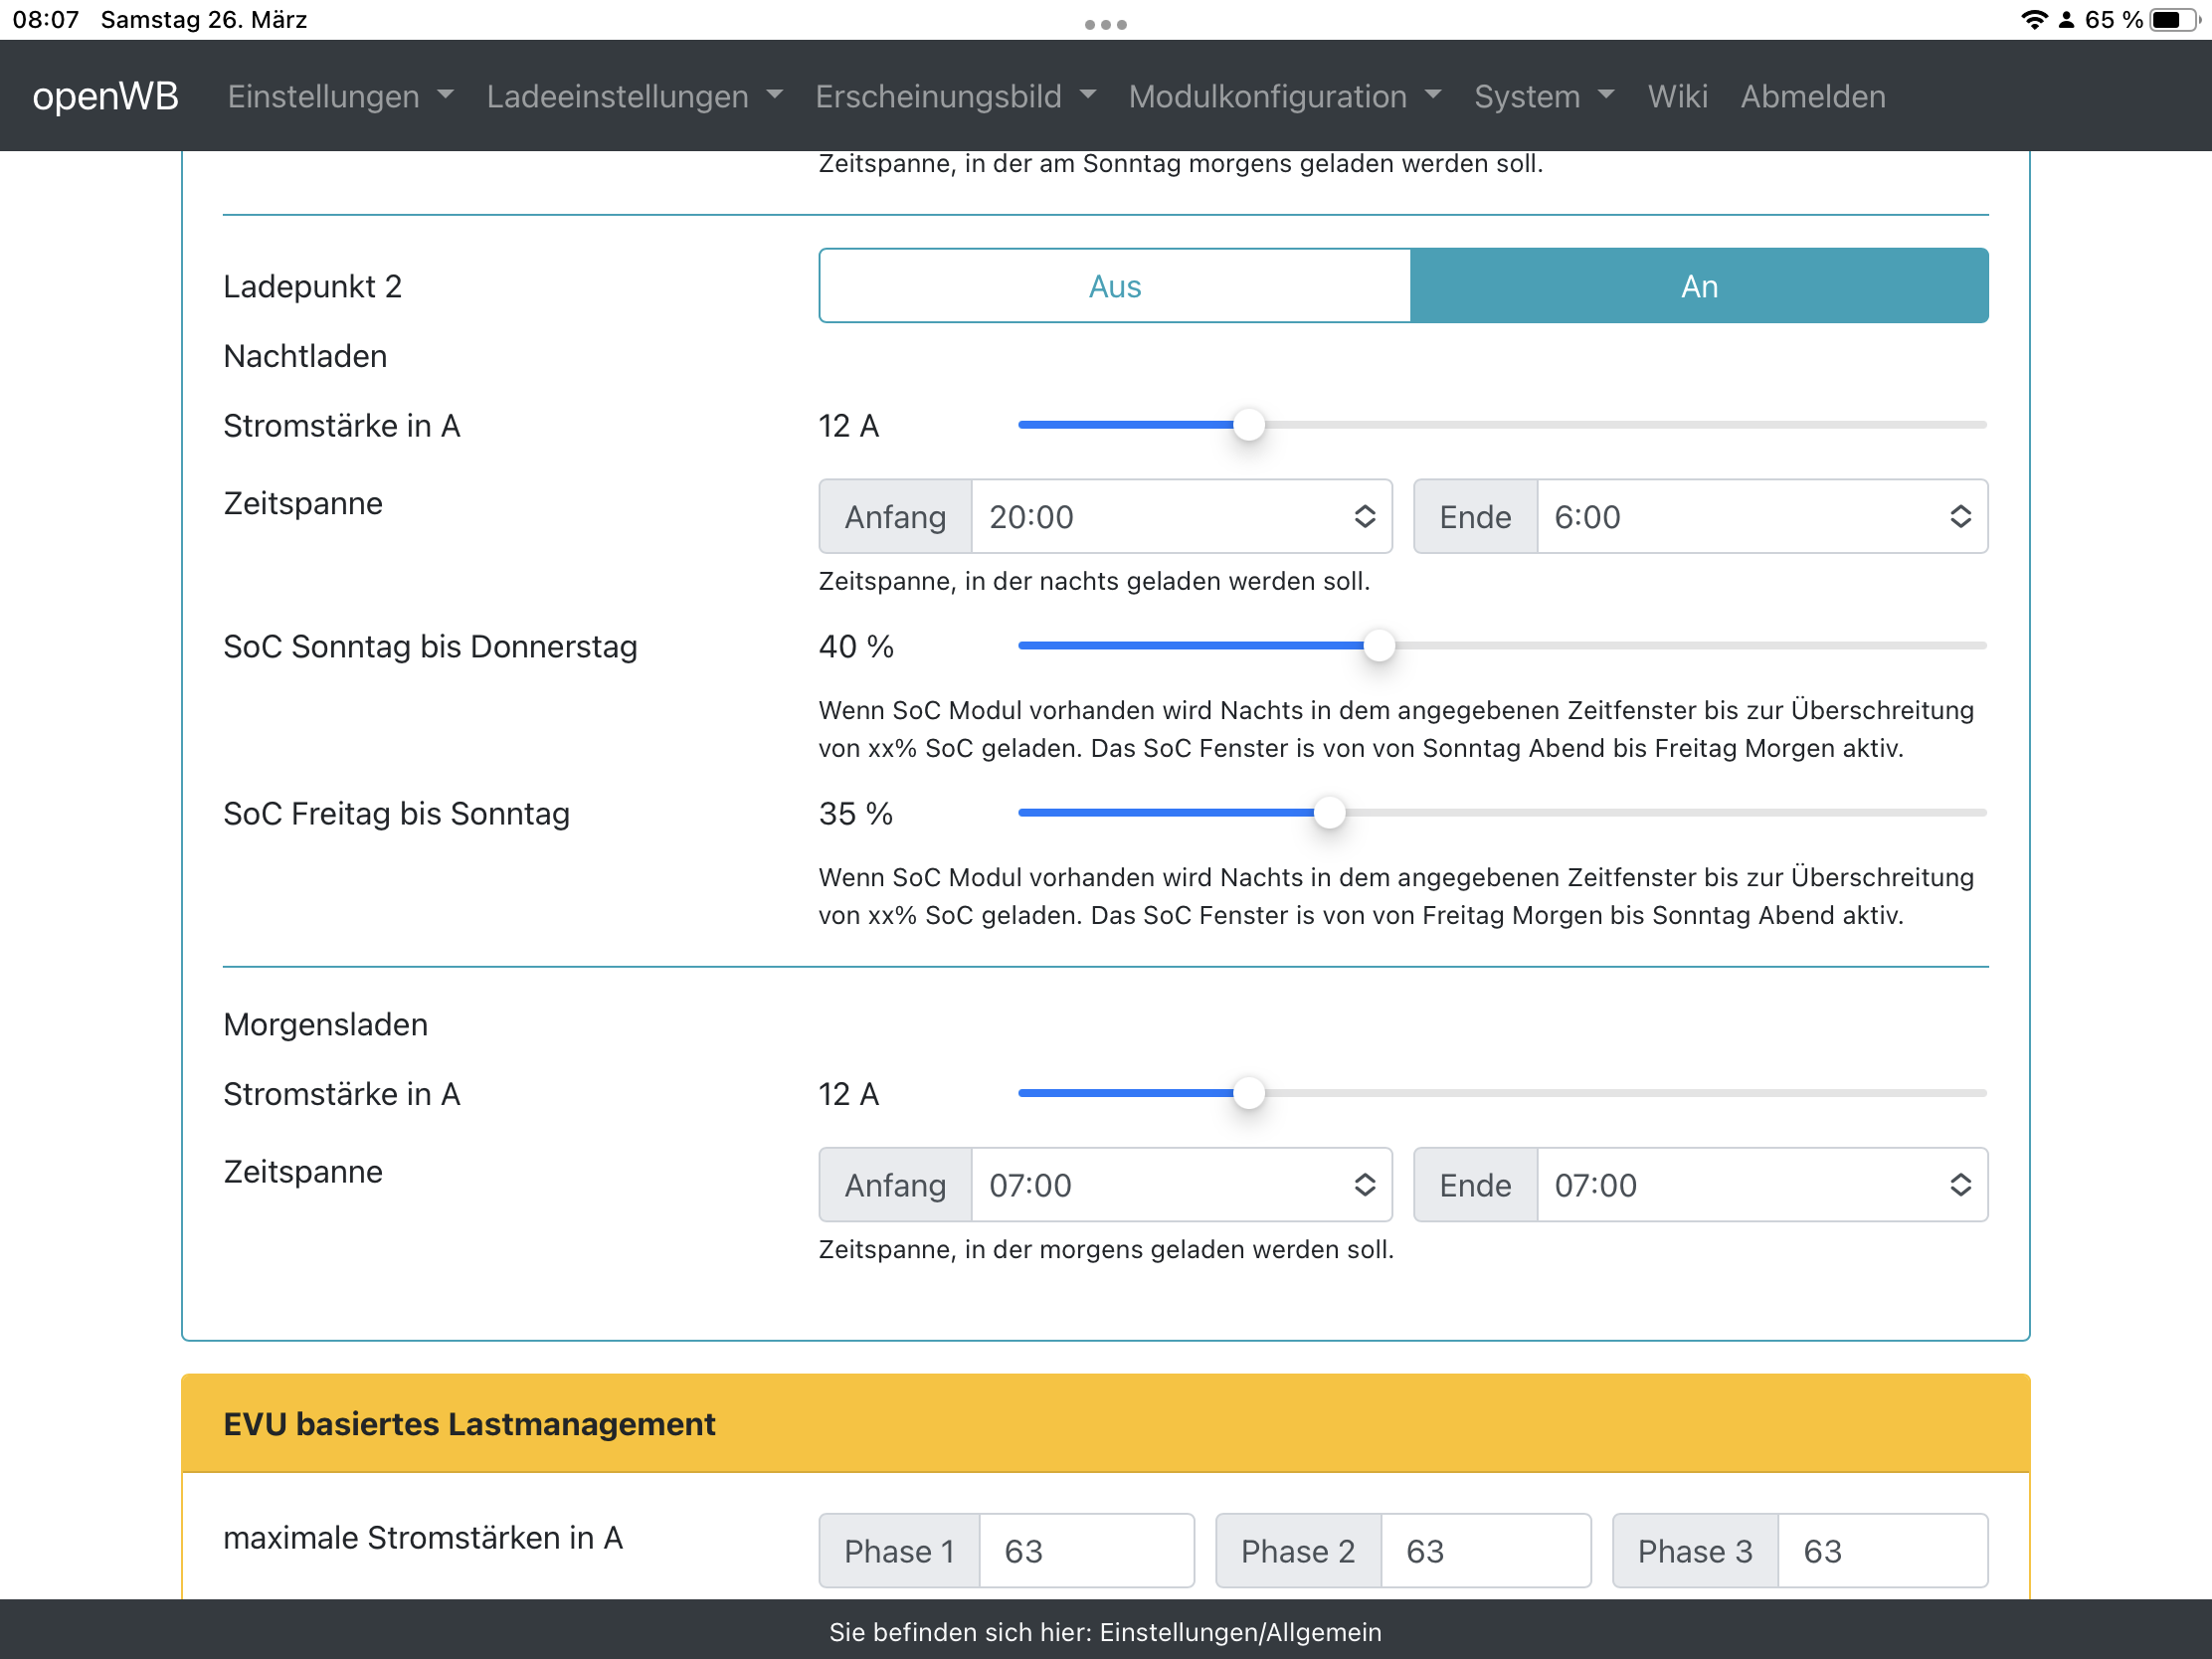
Task: Open the Erscheinungsbild menu
Action: pyautogui.click(x=955, y=96)
